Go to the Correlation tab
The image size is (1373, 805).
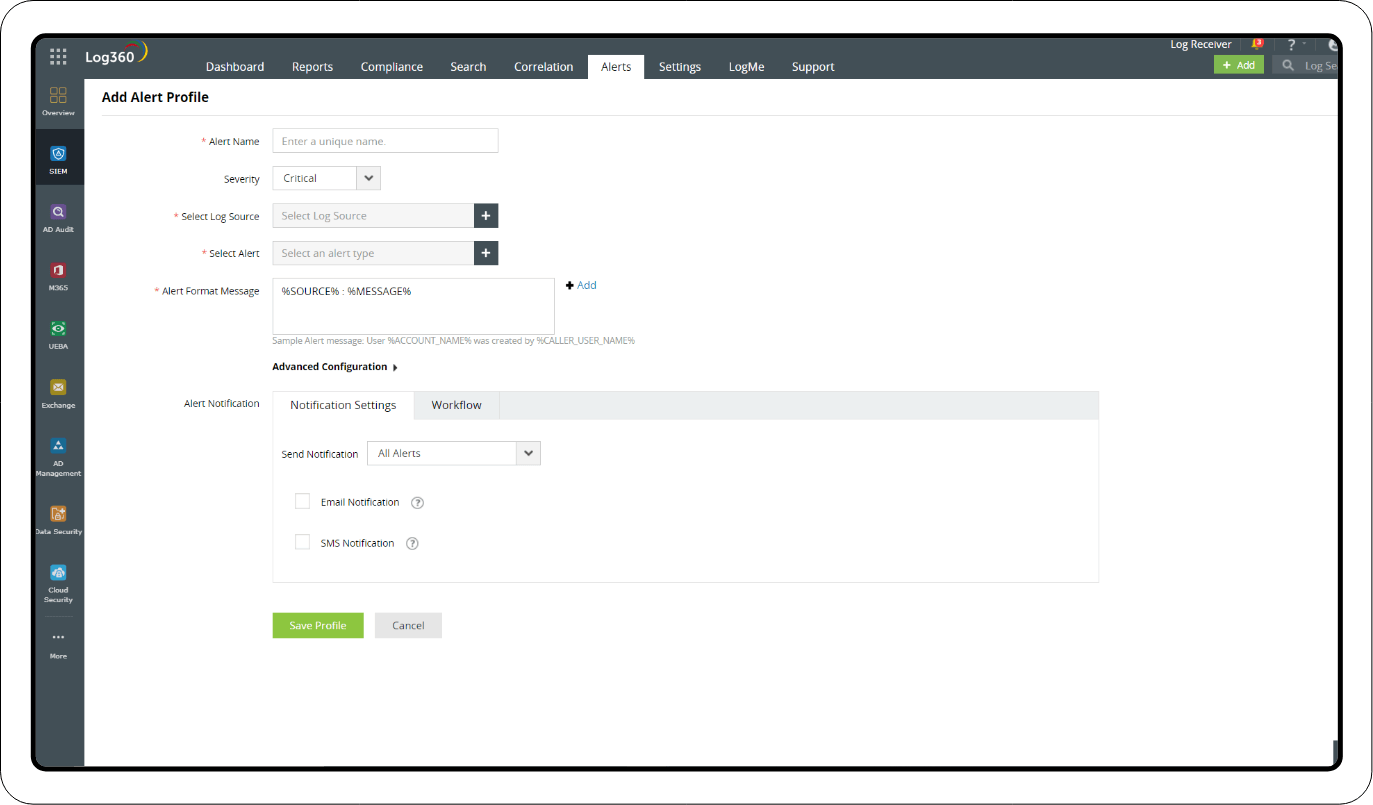tap(543, 67)
